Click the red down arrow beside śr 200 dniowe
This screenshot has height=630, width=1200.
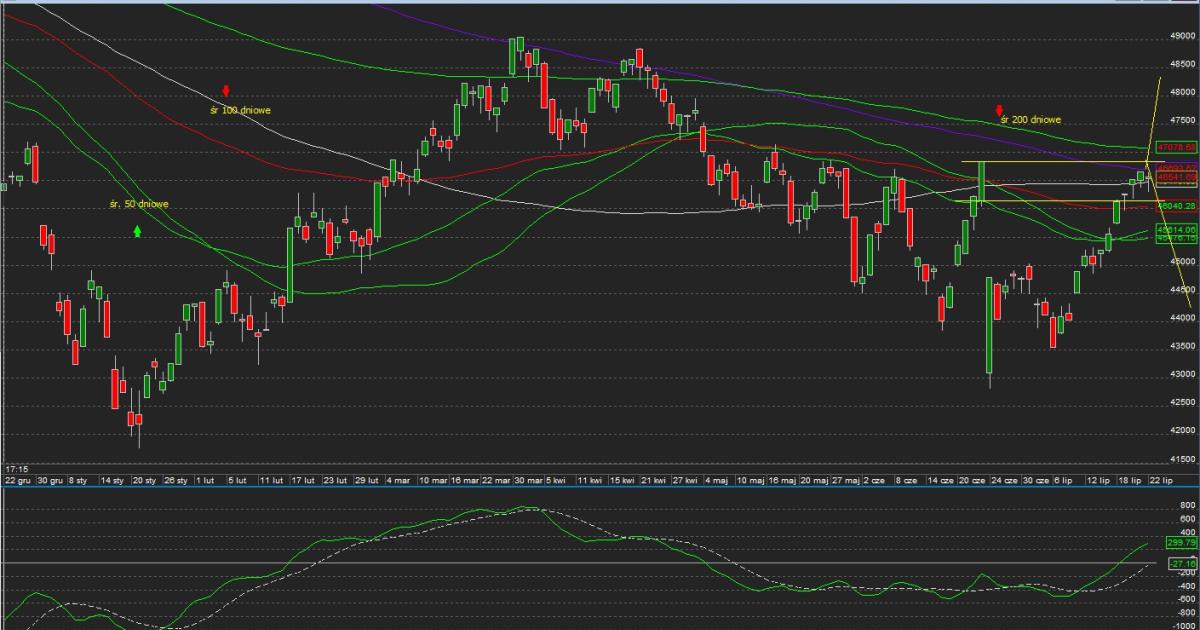[998, 109]
